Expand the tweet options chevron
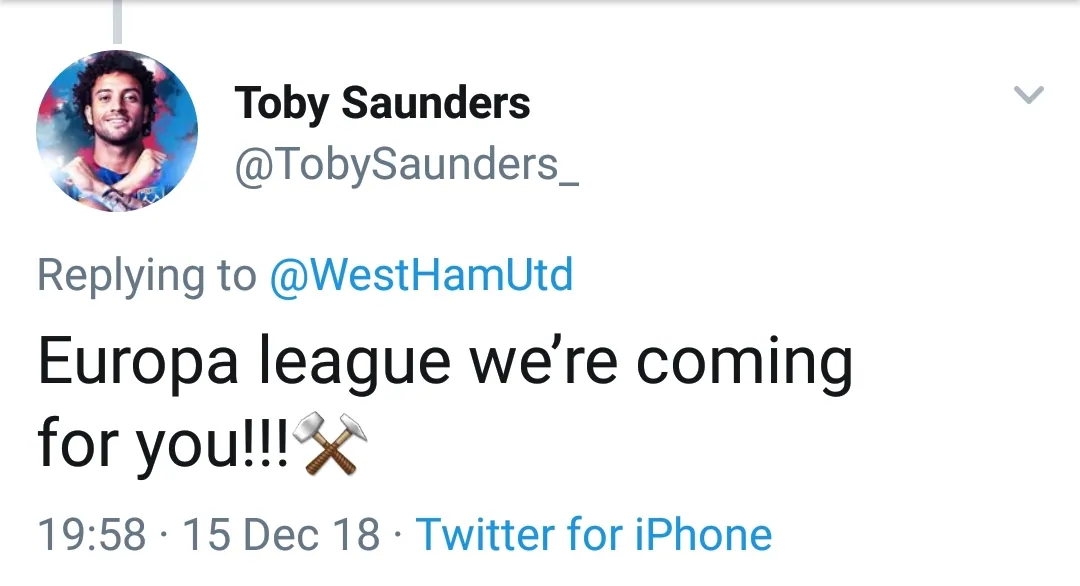 pyautogui.click(x=1028, y=96)
